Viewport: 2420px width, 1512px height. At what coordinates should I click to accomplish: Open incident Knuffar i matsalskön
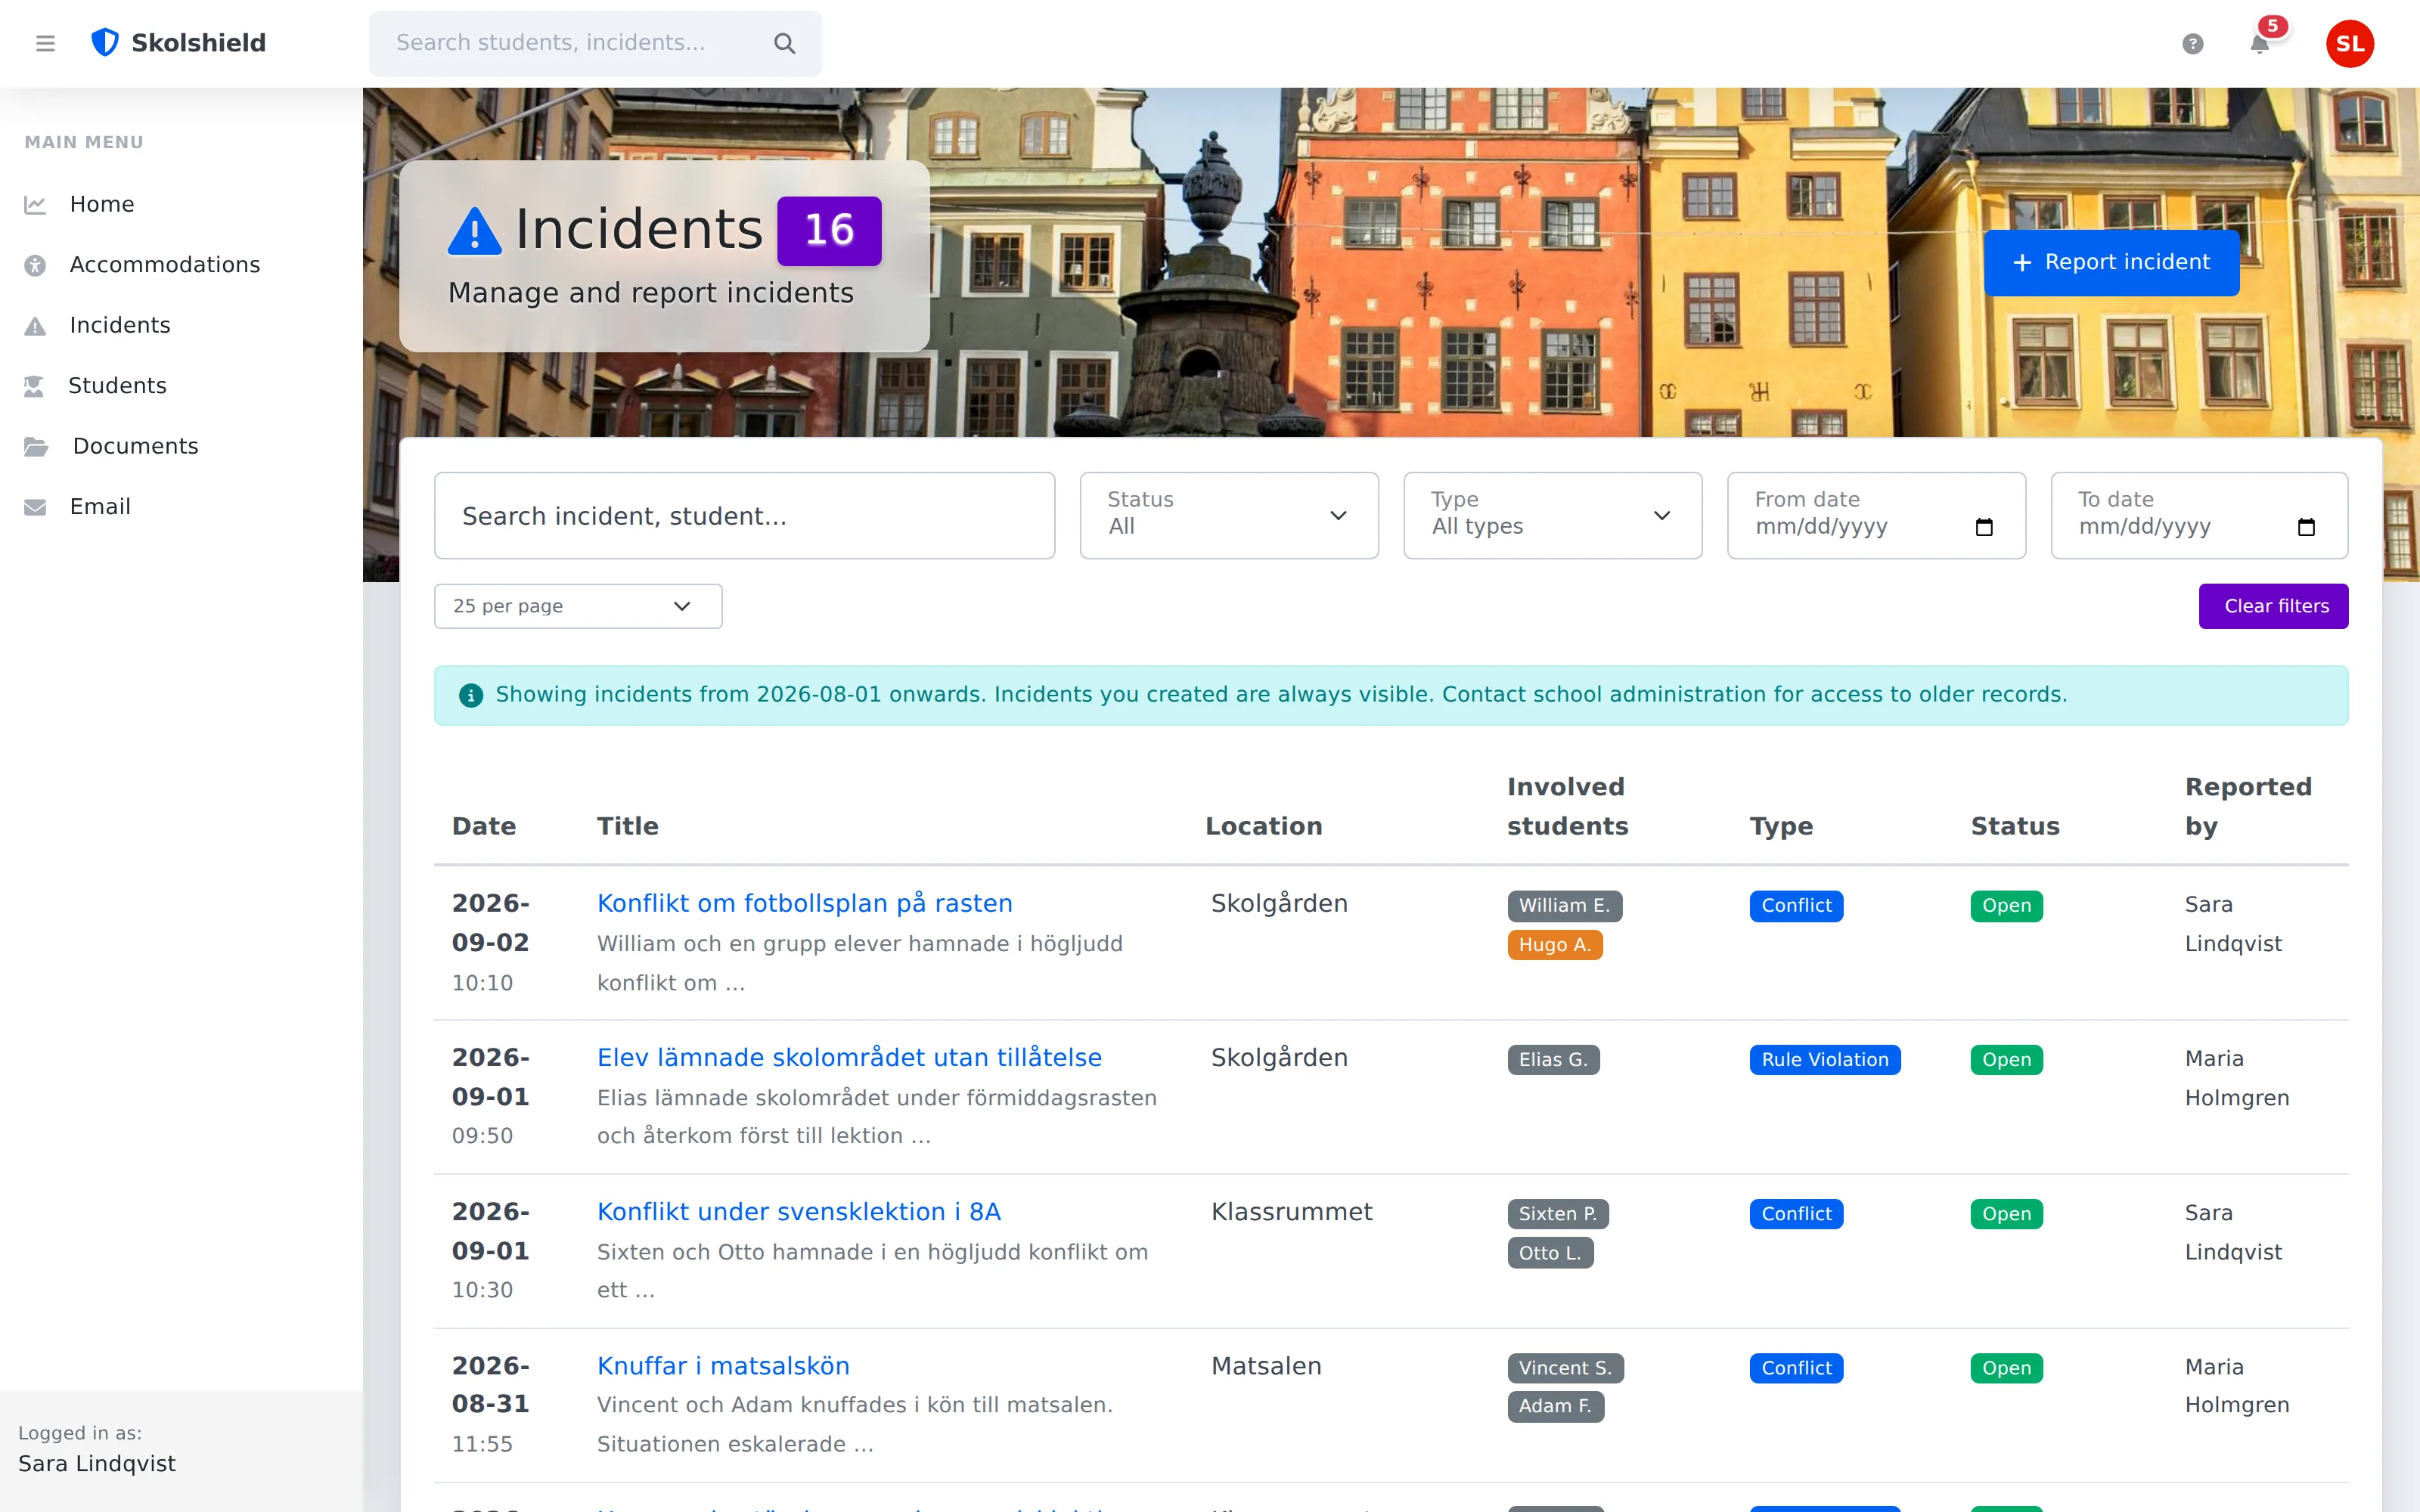pos(723,1366)
